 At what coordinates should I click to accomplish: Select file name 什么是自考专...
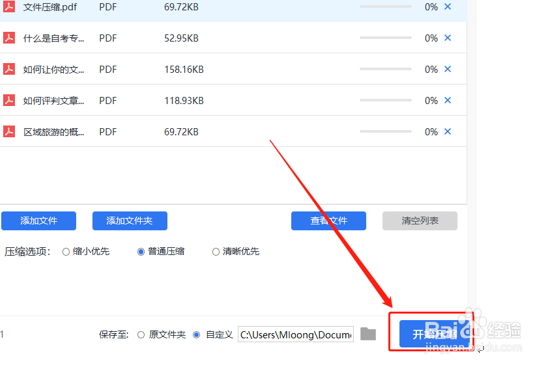[54, 38]
